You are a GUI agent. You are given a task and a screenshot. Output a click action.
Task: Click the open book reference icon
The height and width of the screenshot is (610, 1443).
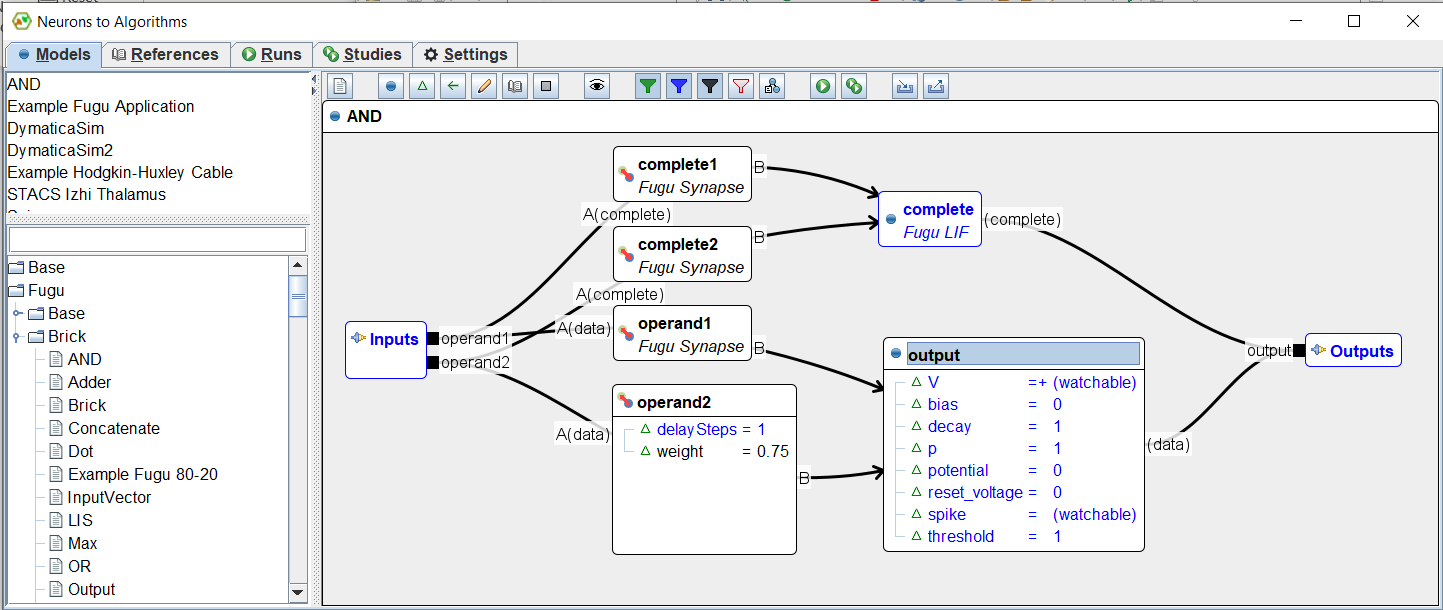click(515, 86)
